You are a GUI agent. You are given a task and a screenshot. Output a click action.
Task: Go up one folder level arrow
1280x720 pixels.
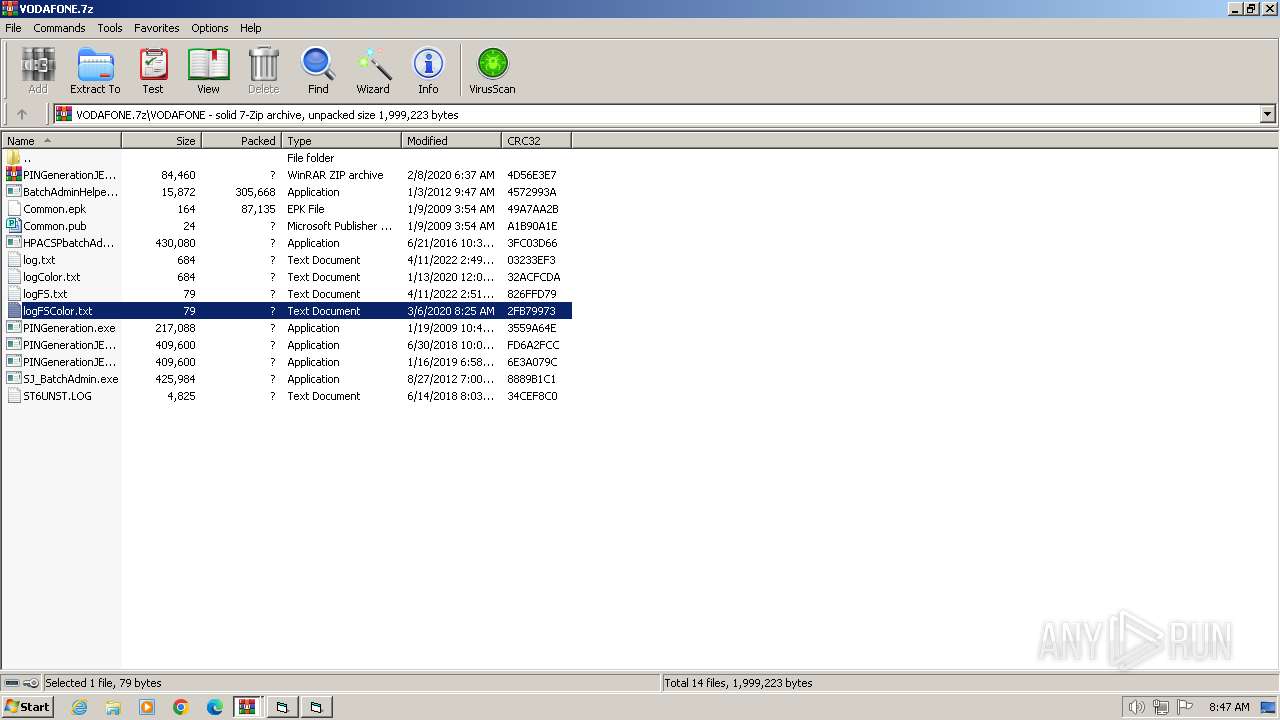point(22,114)
